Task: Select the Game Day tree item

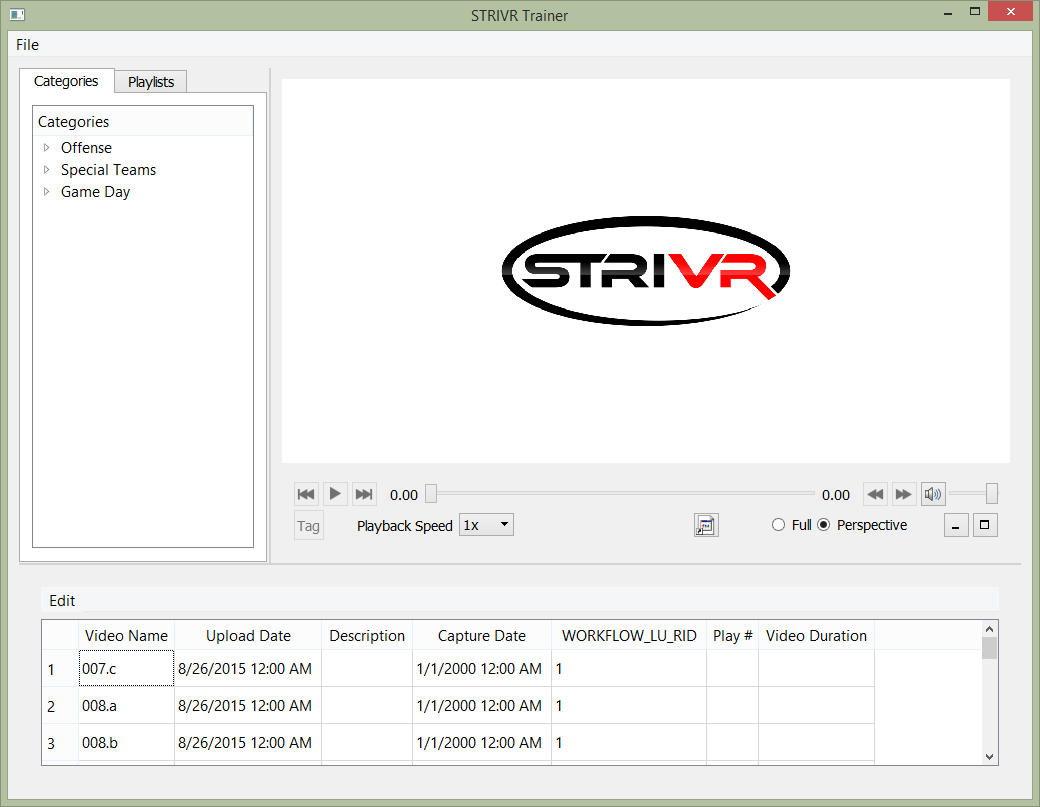Action: tap(96, 192)
